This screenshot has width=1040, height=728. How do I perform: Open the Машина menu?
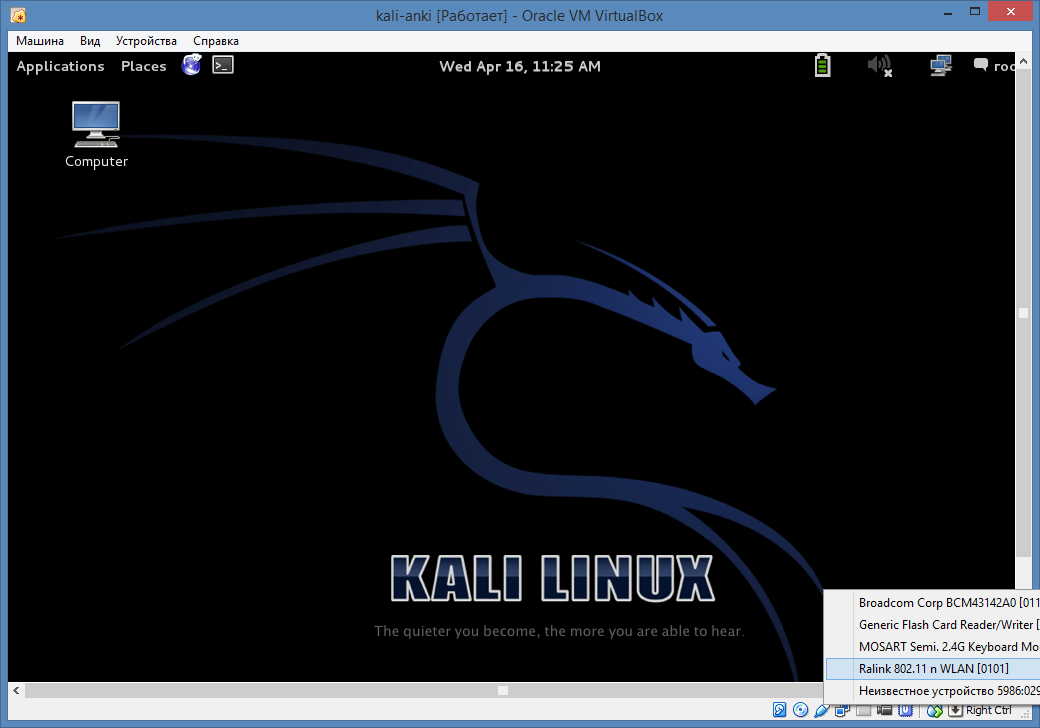click(40, 40)
